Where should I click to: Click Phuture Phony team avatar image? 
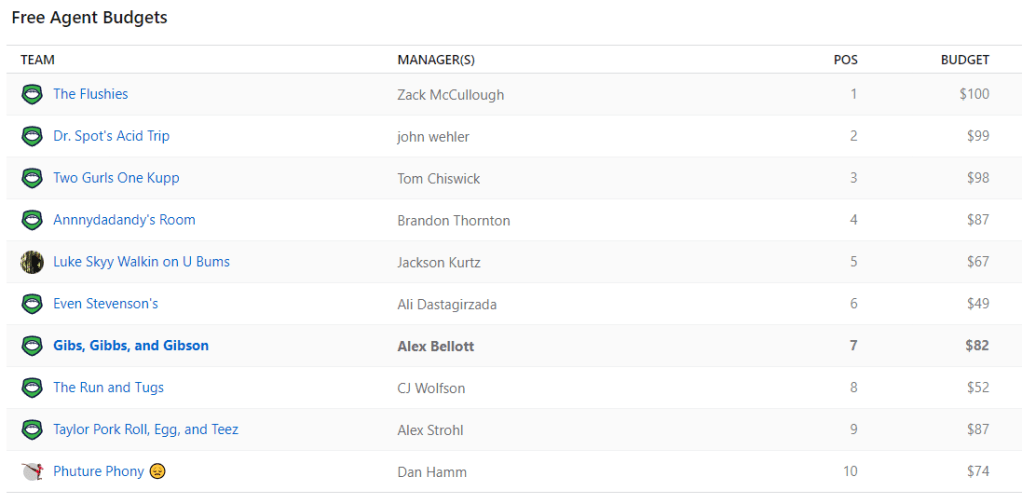tap(32, 471)
